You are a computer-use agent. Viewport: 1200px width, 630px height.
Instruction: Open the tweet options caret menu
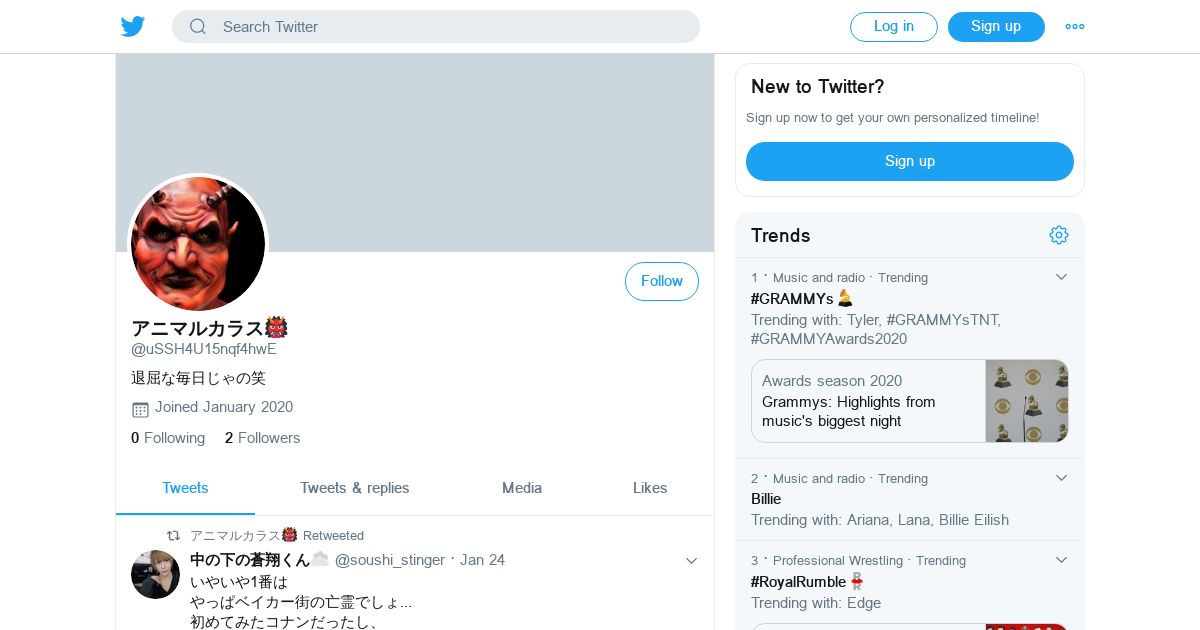(x=691, y=561)
